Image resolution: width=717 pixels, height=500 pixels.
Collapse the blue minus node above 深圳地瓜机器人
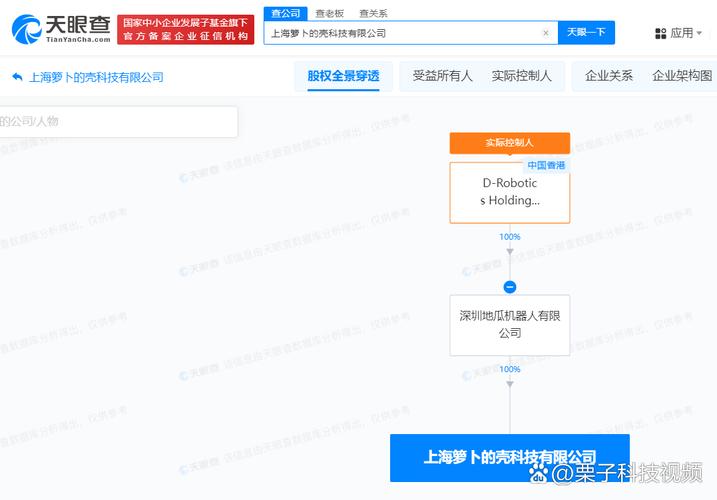coord(510,287)
